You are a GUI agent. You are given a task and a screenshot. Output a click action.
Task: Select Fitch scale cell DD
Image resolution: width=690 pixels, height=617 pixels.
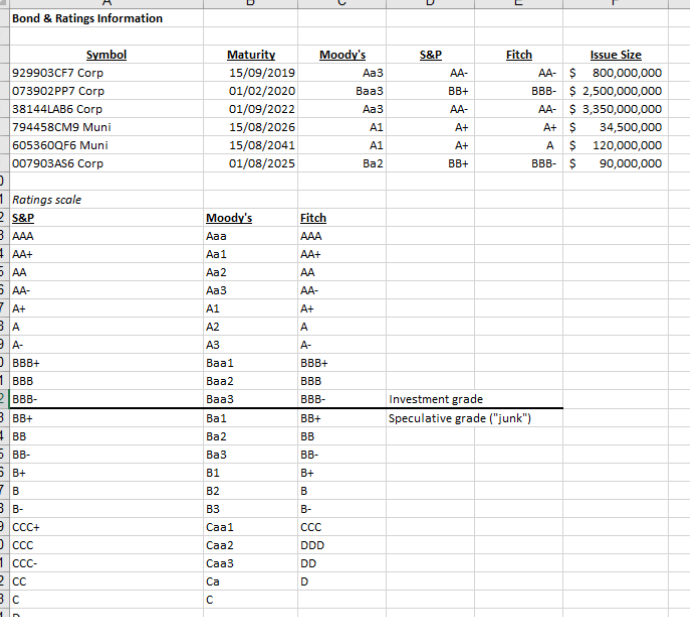pyautogui.click(x=342, y=563)
